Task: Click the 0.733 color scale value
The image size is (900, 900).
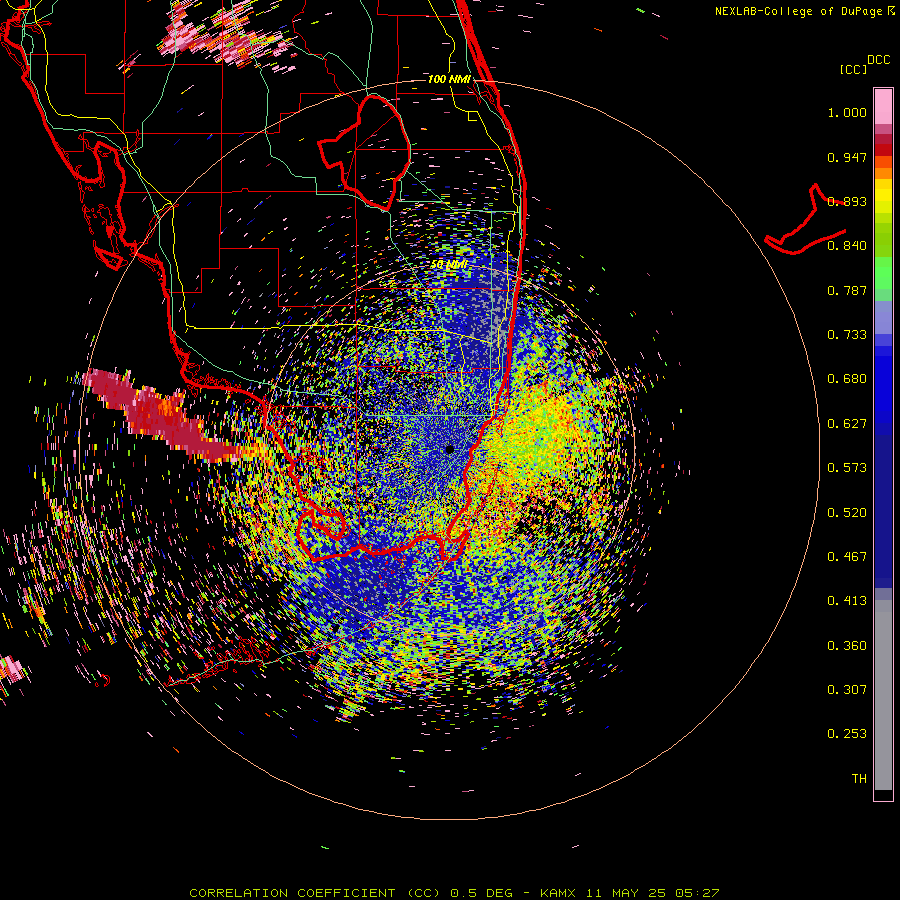Action: coord(847,335)
